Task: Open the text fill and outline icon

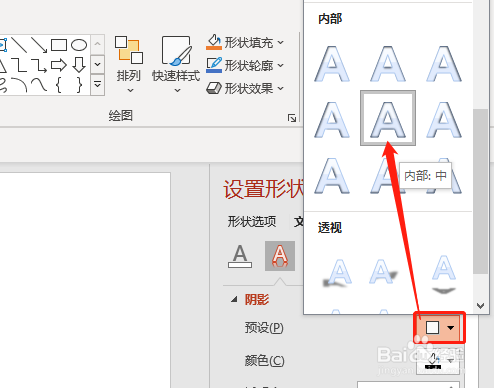Action: pos(240,256)
